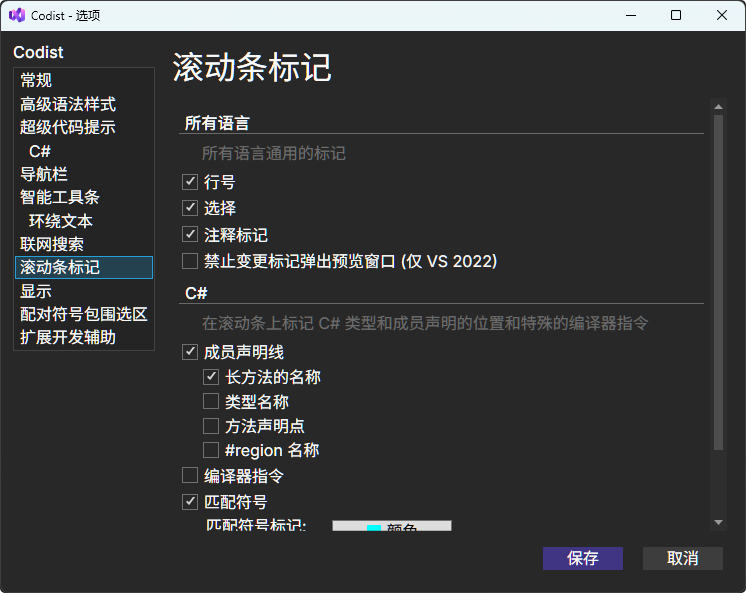Toggle the 行号 checkbox

coord(190,182)
